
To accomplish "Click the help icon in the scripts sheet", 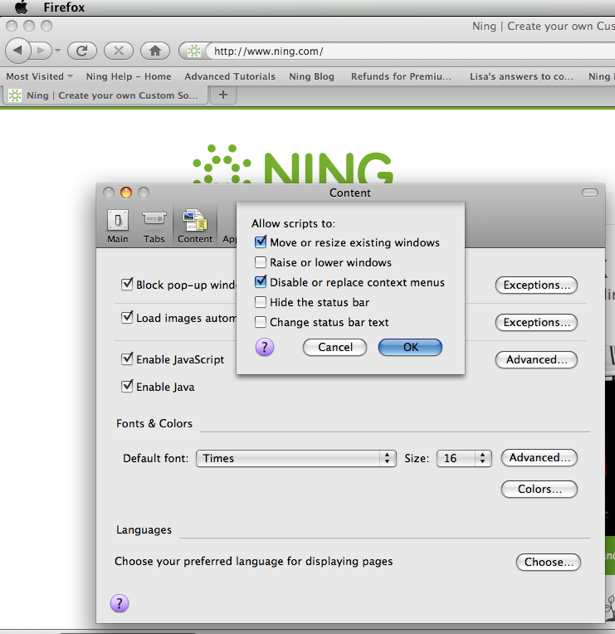I will point(265,347).
